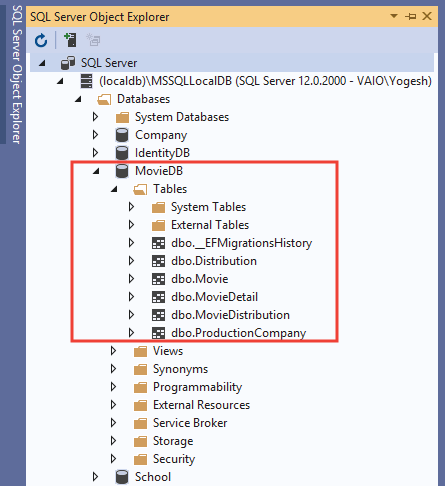
Task: Click the dbo.MovieDistribution table icon
Action: click(x=158, y=315)
